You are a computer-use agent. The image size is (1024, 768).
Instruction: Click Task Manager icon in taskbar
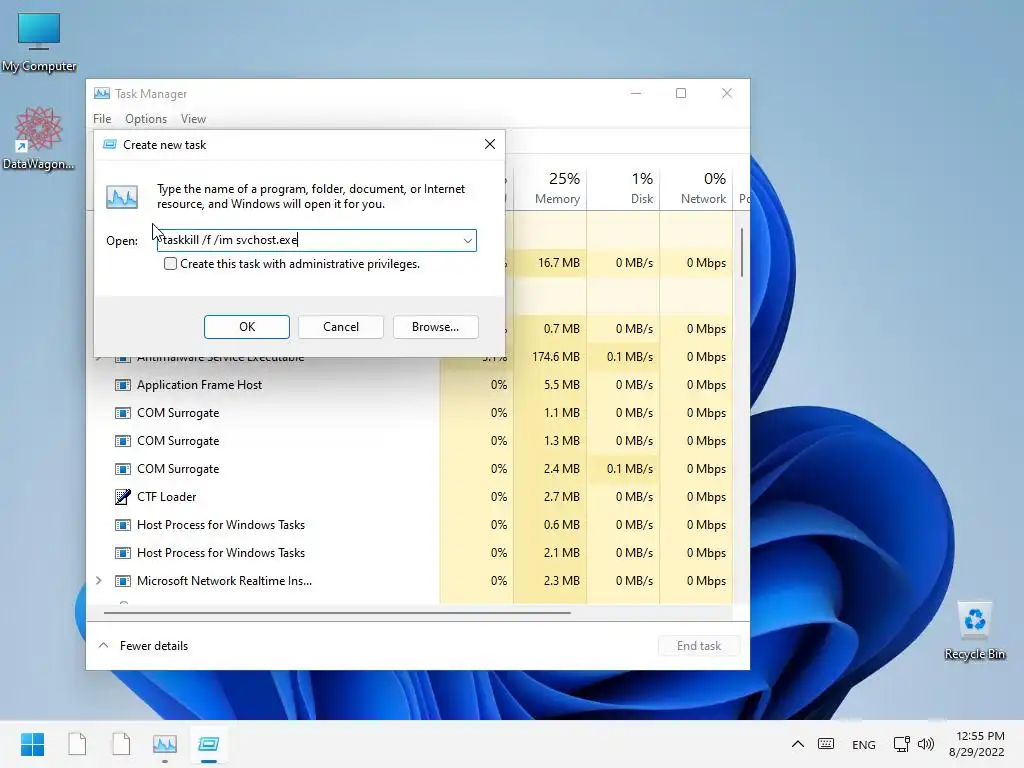coord(165,744)
